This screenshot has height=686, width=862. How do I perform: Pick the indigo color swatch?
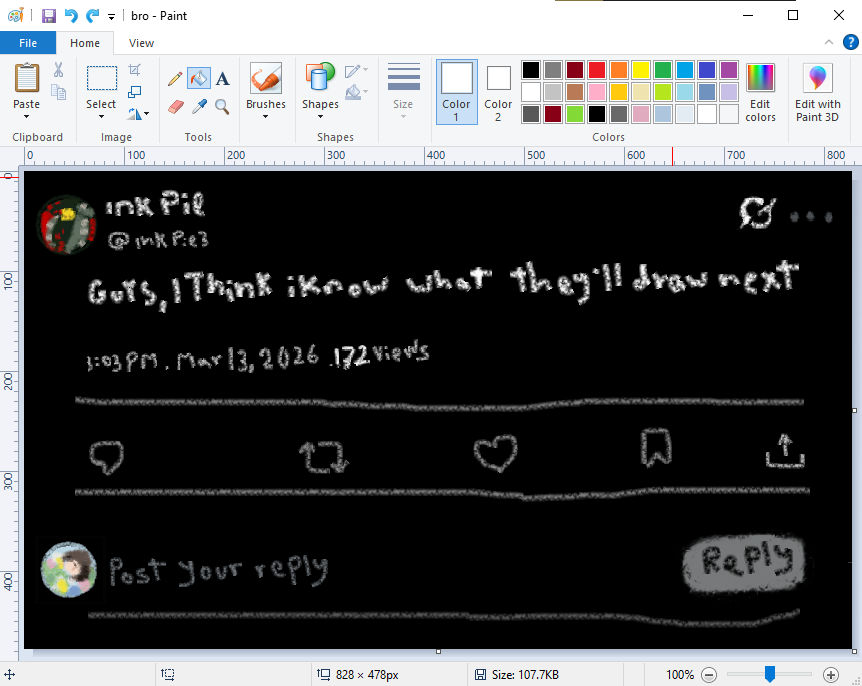[x=707, y=70]
